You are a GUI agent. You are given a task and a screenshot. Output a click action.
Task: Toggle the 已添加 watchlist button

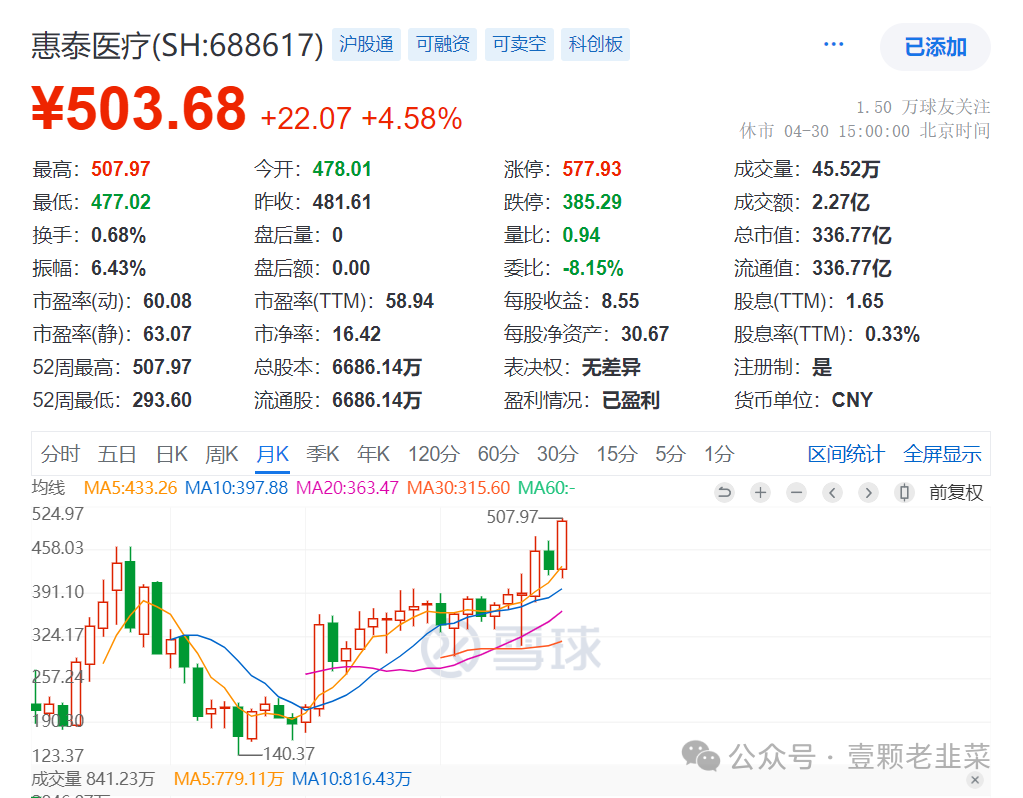(935, 47)
